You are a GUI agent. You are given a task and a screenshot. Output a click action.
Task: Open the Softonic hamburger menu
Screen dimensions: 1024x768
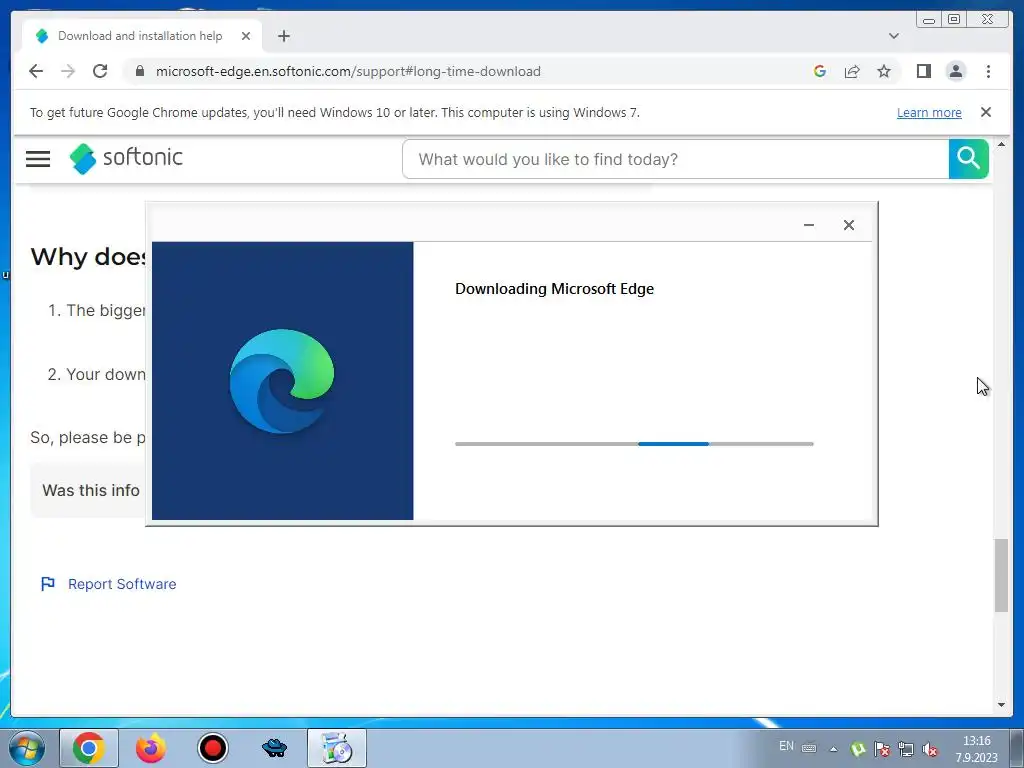tap(38, 159)
